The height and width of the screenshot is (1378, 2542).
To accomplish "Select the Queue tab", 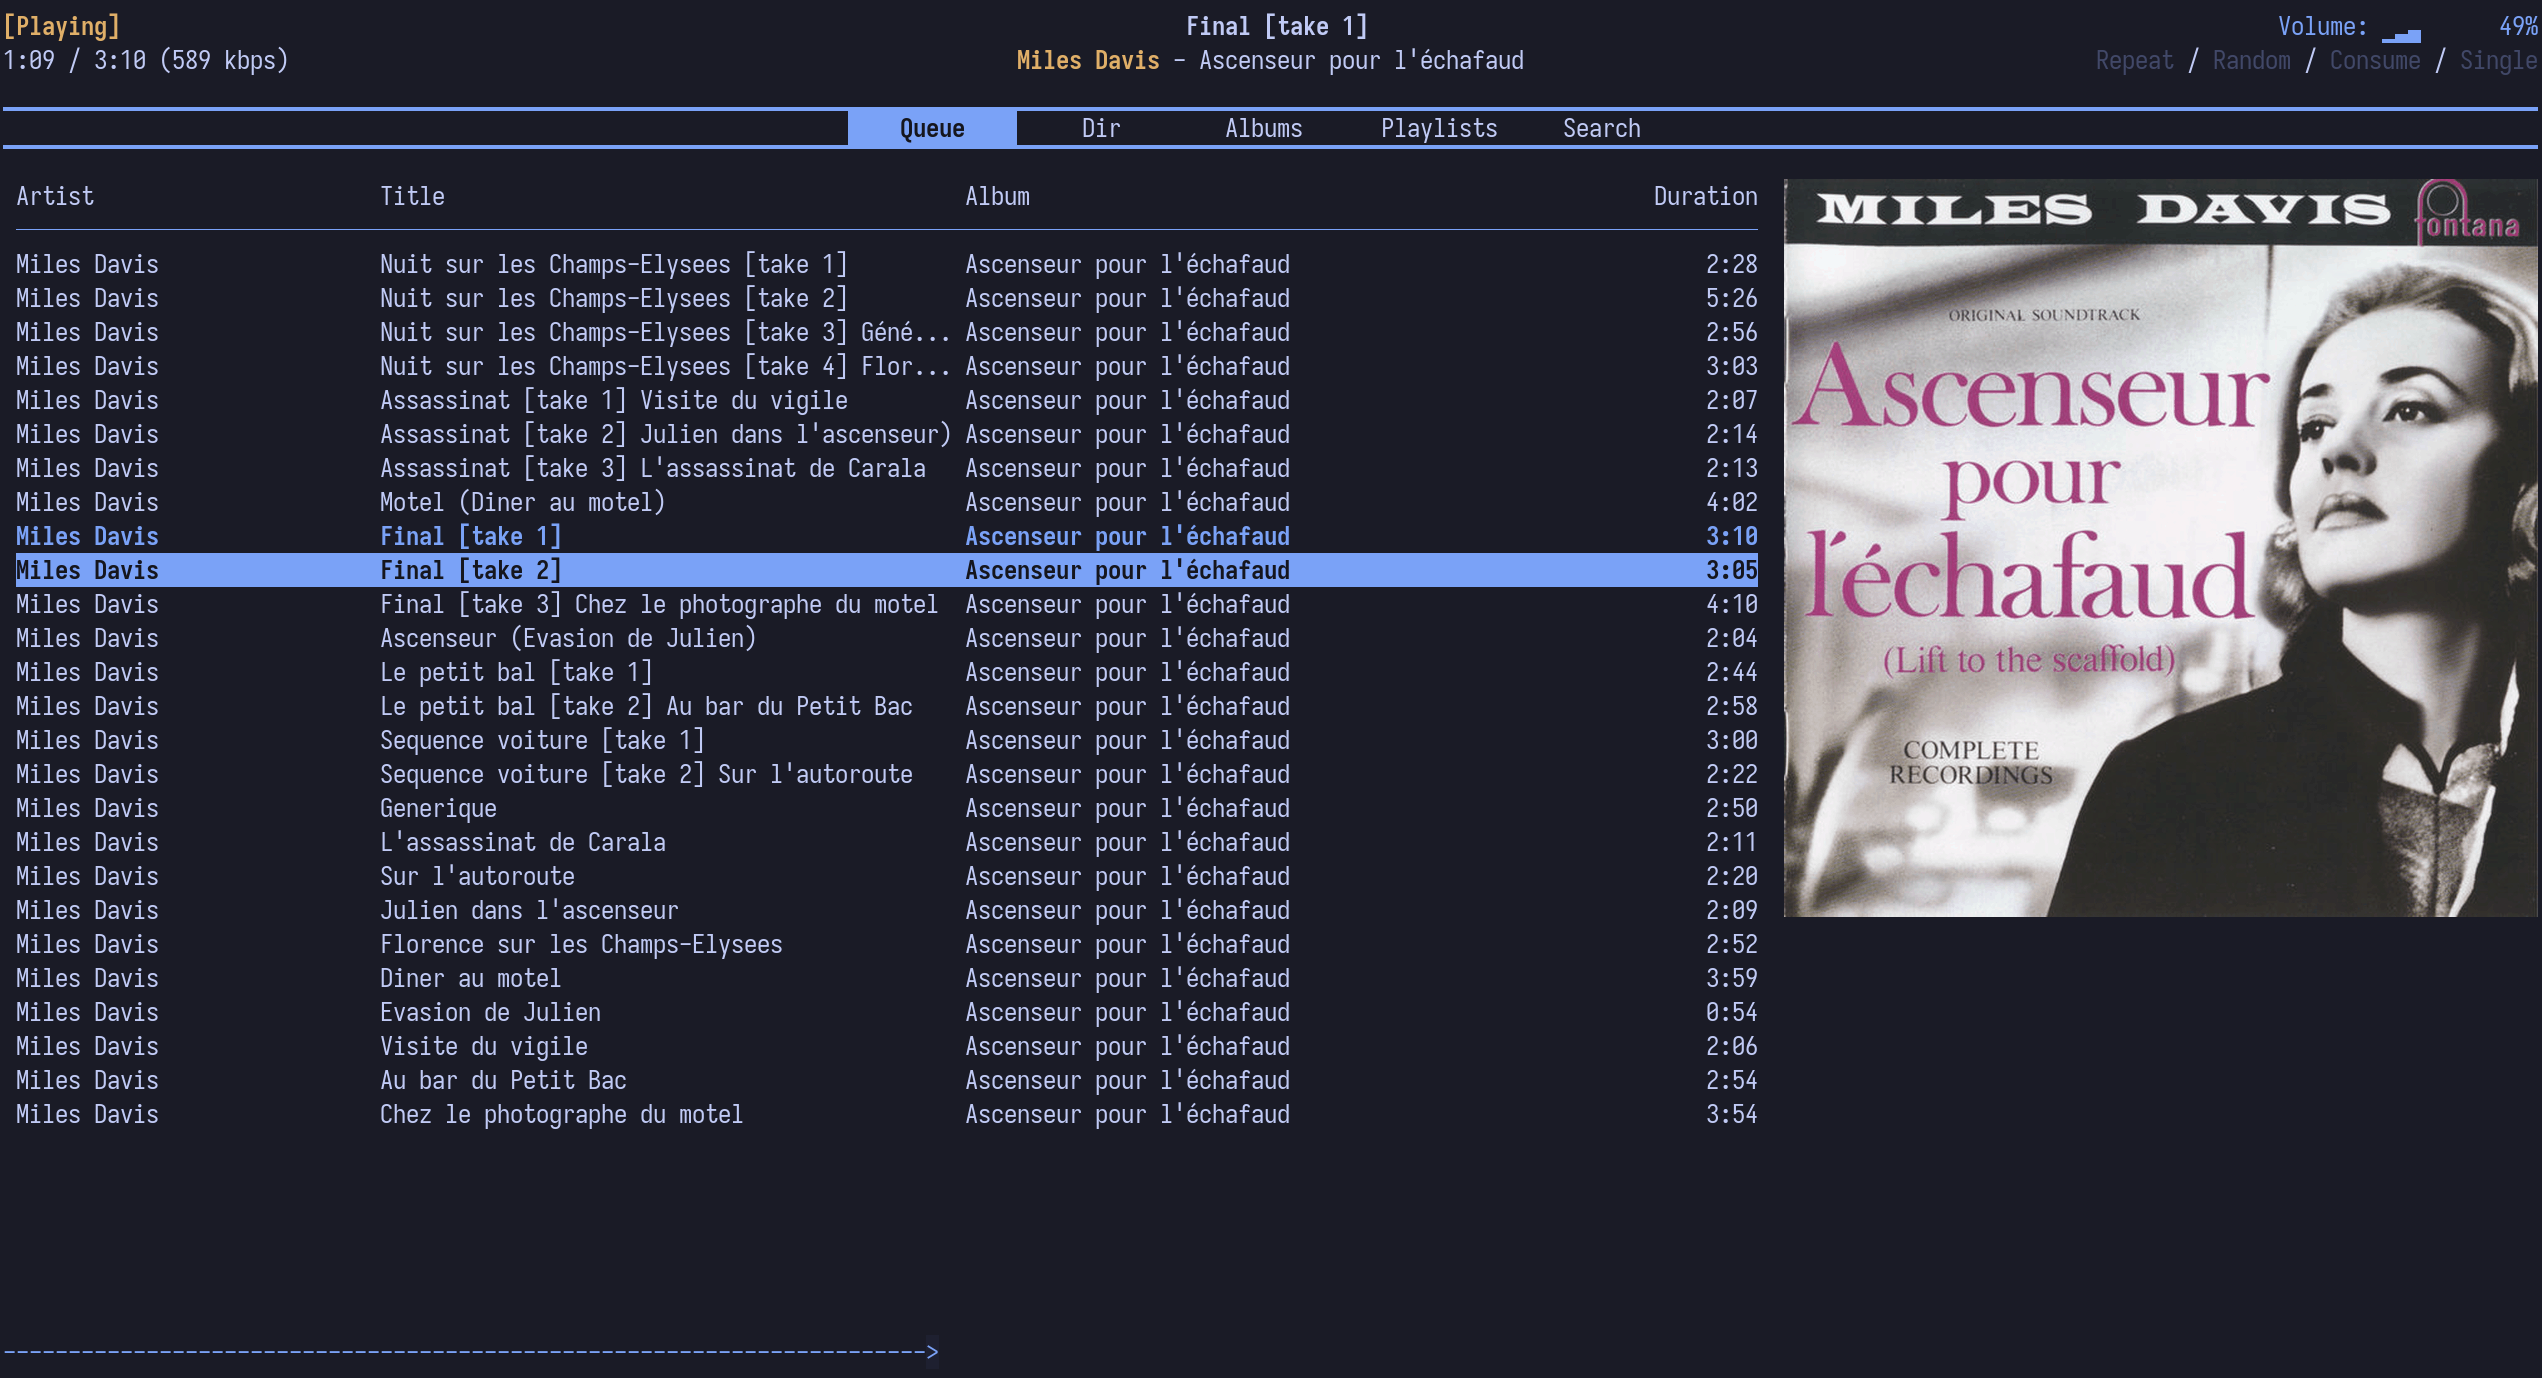I will tap(931, 129).
